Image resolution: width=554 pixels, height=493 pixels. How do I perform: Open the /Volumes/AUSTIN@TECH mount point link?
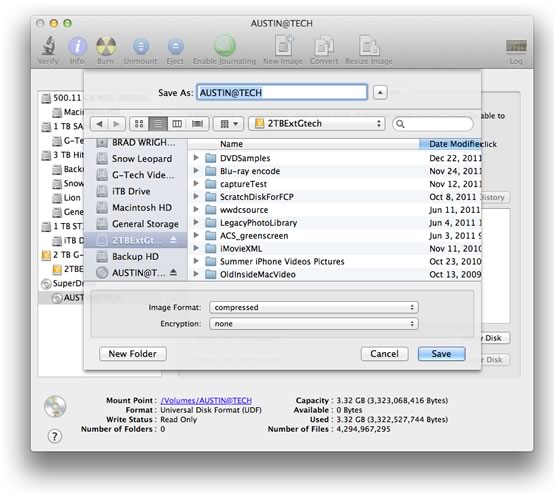tap(206, 400)
